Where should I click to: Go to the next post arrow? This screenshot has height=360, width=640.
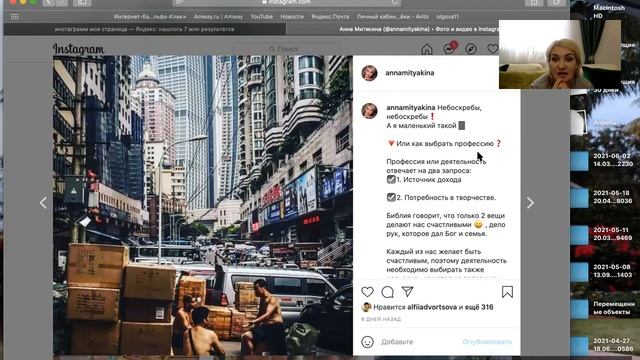pyautogui.click(x=530, y=203)
